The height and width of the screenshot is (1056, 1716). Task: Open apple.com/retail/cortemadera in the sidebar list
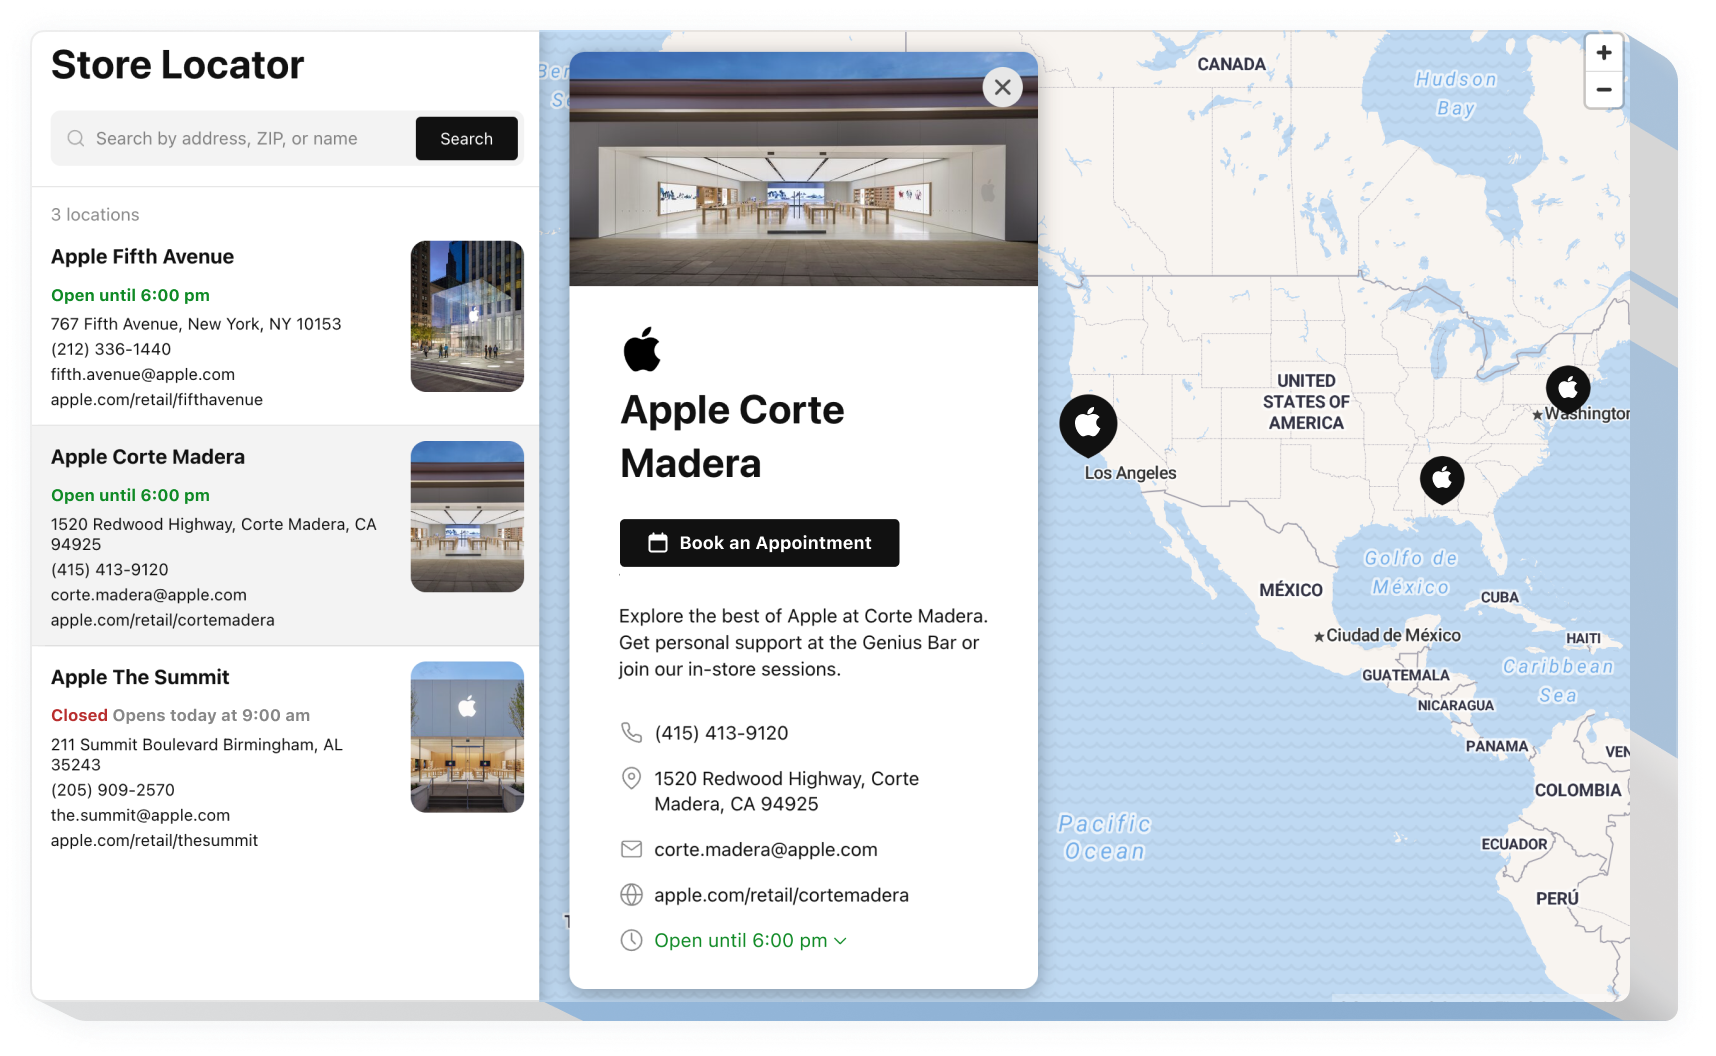[x=163, y=620]
